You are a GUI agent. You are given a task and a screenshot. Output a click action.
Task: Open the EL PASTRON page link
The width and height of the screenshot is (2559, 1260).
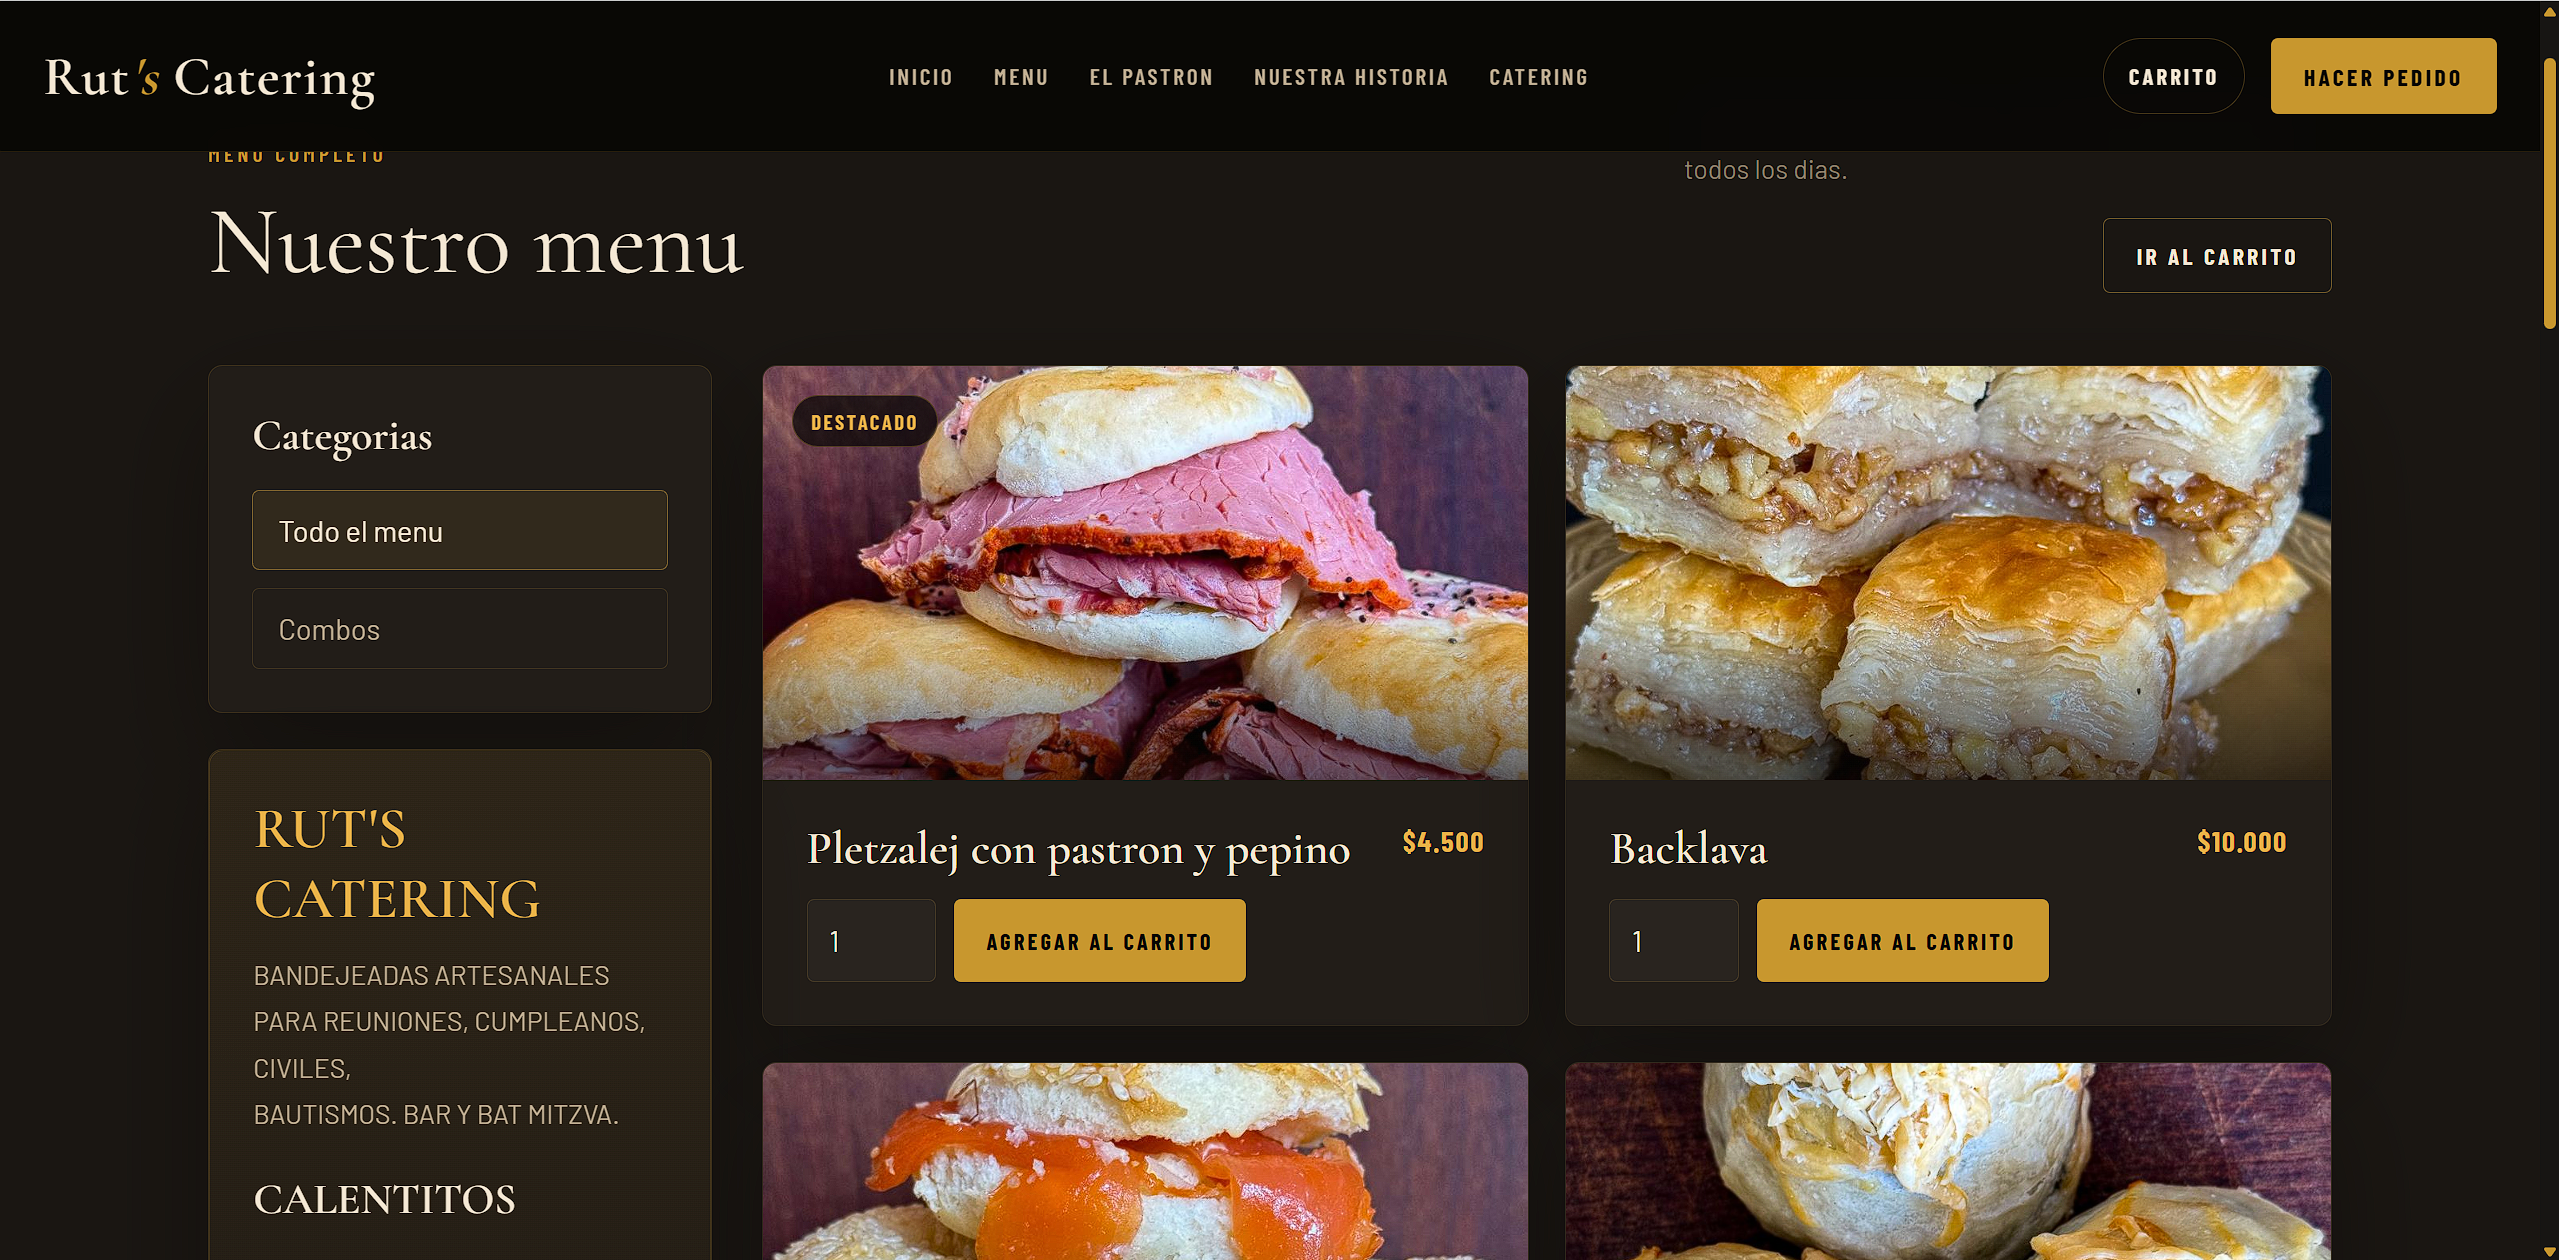[x=1151, y=77]
